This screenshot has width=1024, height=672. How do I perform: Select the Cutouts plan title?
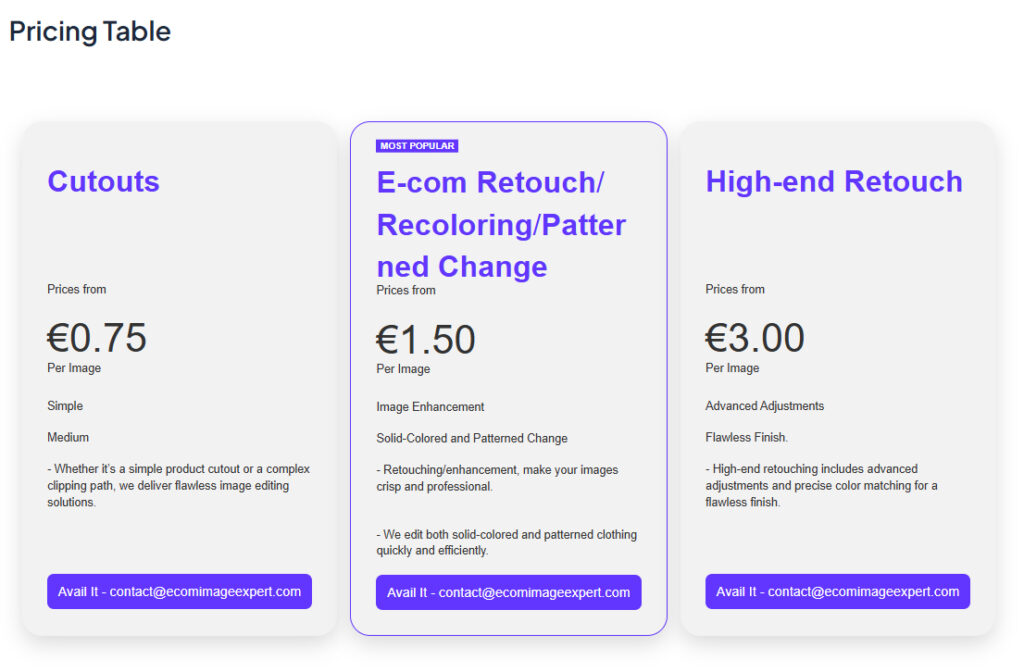tap(103, 181)
